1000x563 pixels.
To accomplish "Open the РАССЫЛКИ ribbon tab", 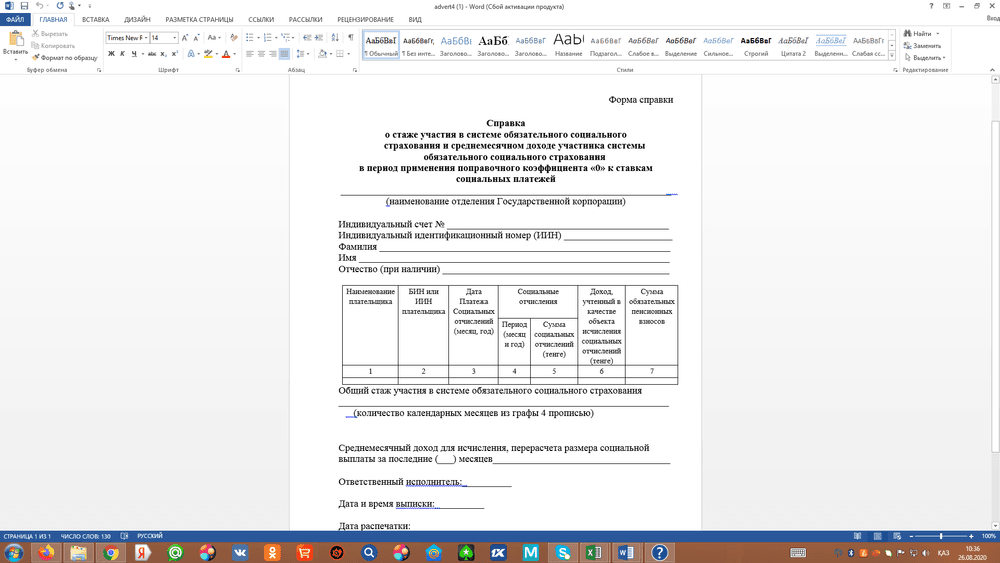I will point(305,19).
